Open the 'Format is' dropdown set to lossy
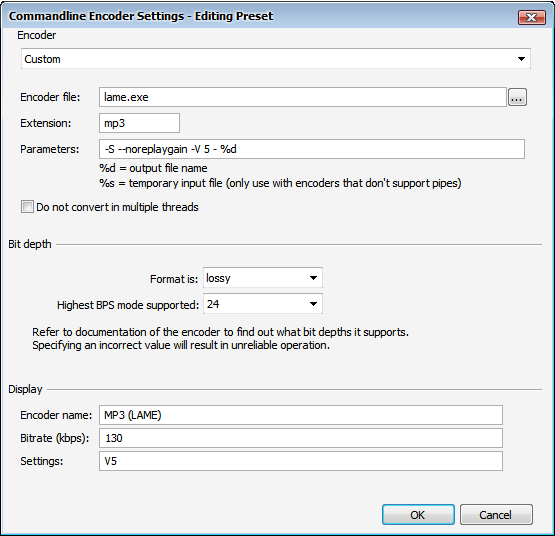The width and height of the screenshot is (555, 536). (263, 278)
